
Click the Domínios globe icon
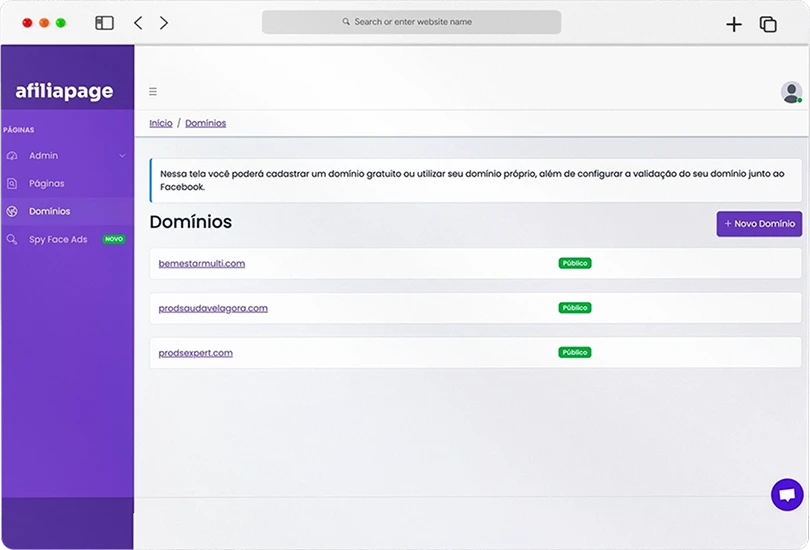point(12,212)
